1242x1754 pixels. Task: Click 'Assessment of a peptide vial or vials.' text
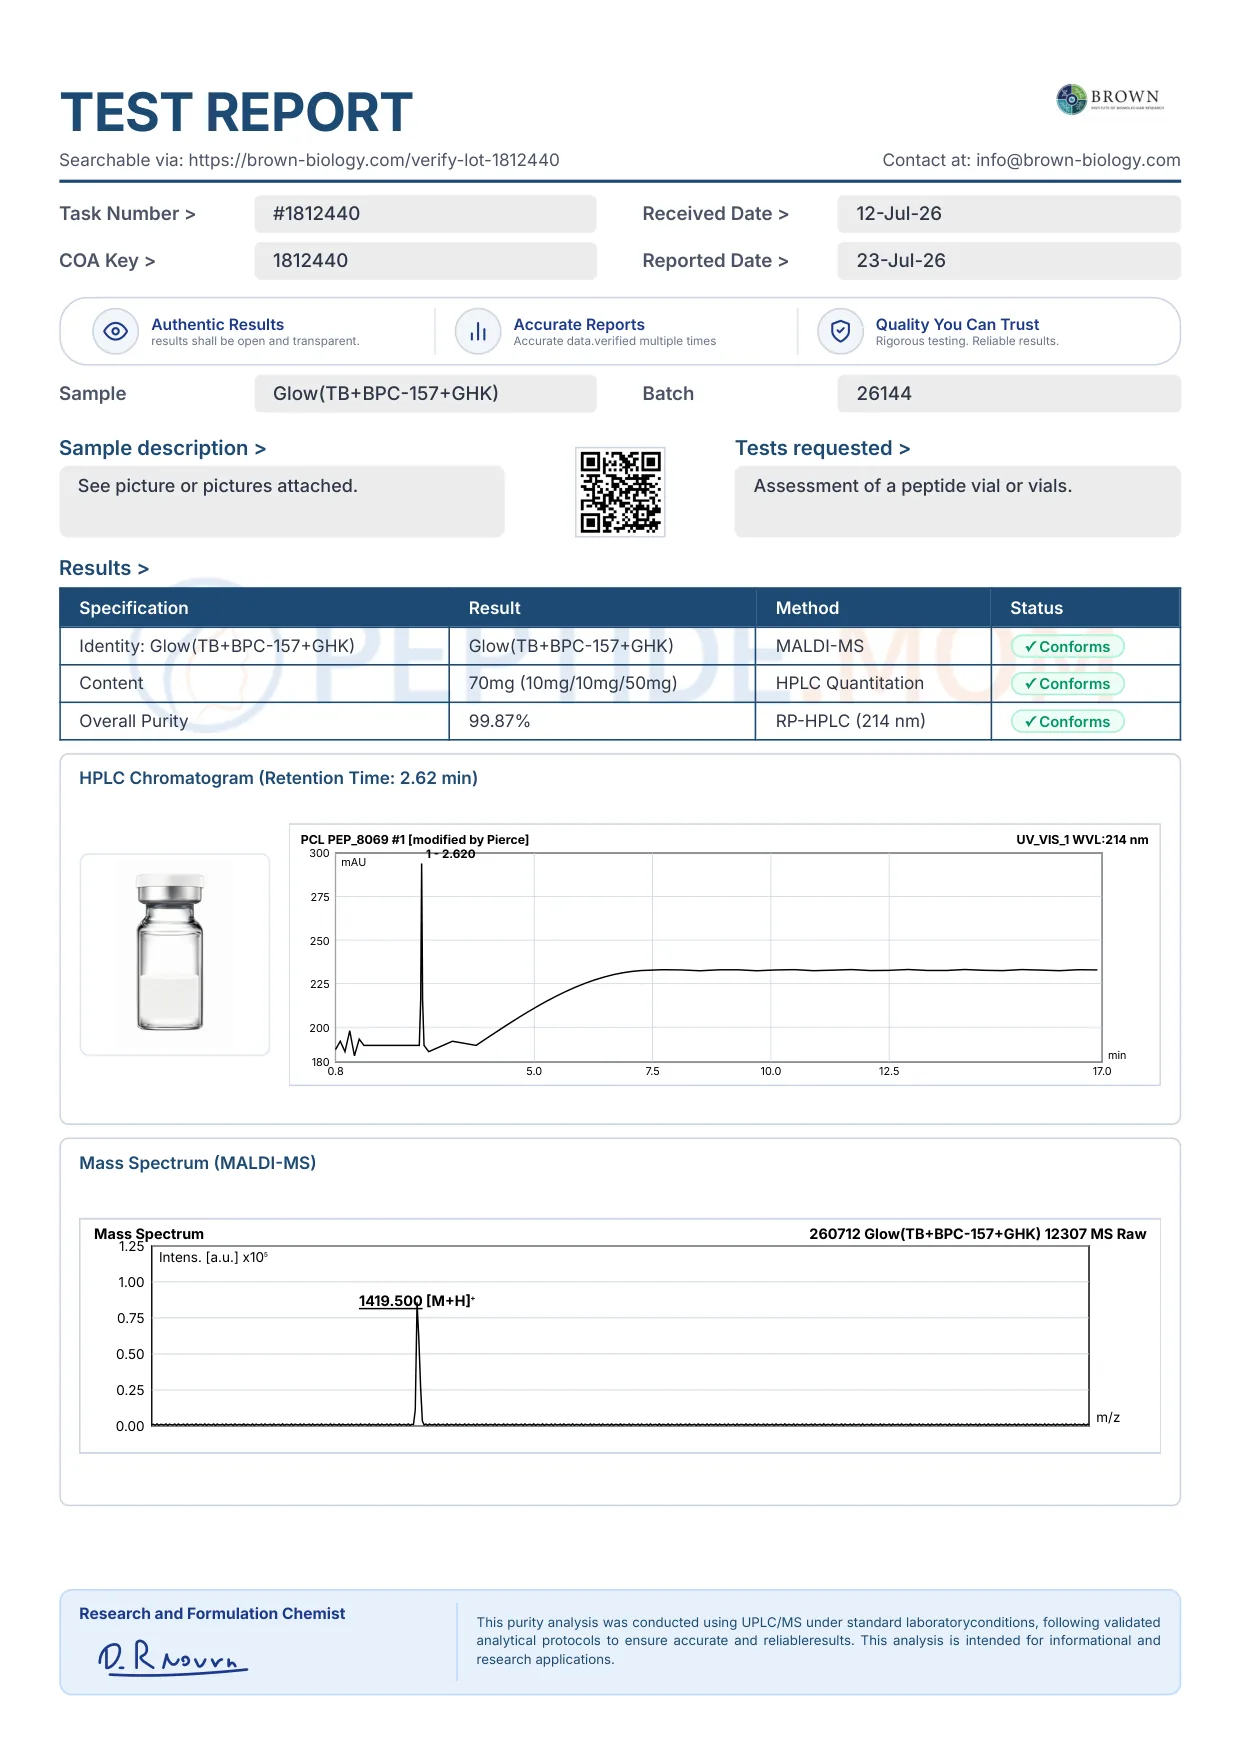(x=912, y=486)
